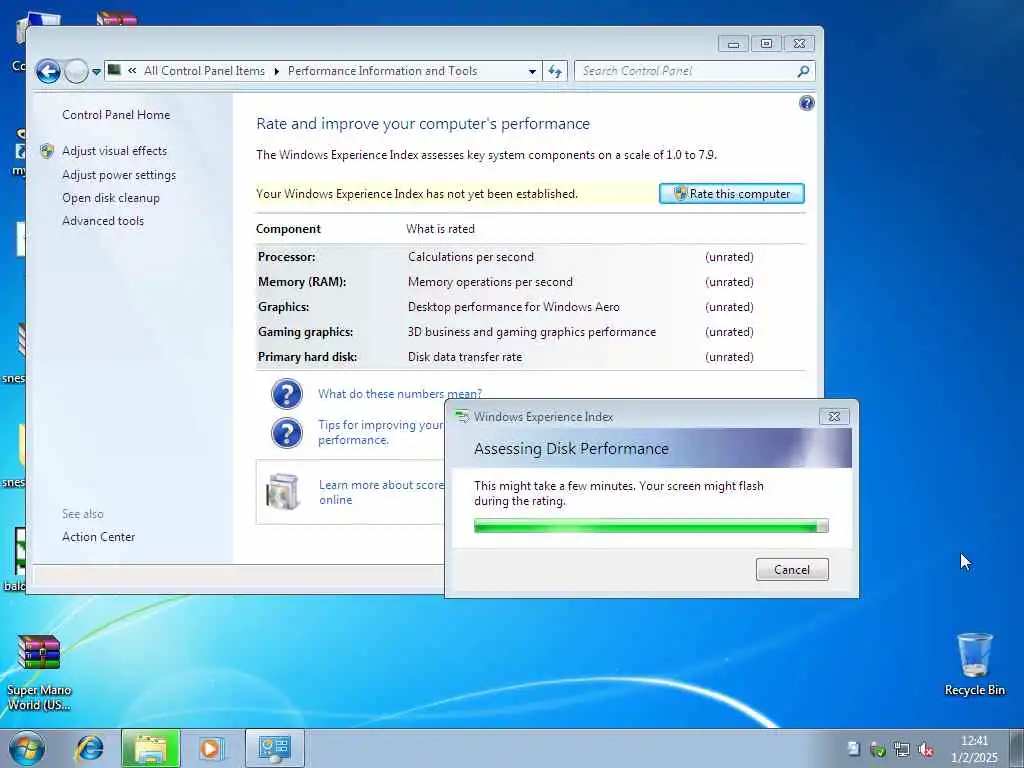Click question icon beside Tips for improving
The image size is (1024, 768).
[x=287, y=433]
